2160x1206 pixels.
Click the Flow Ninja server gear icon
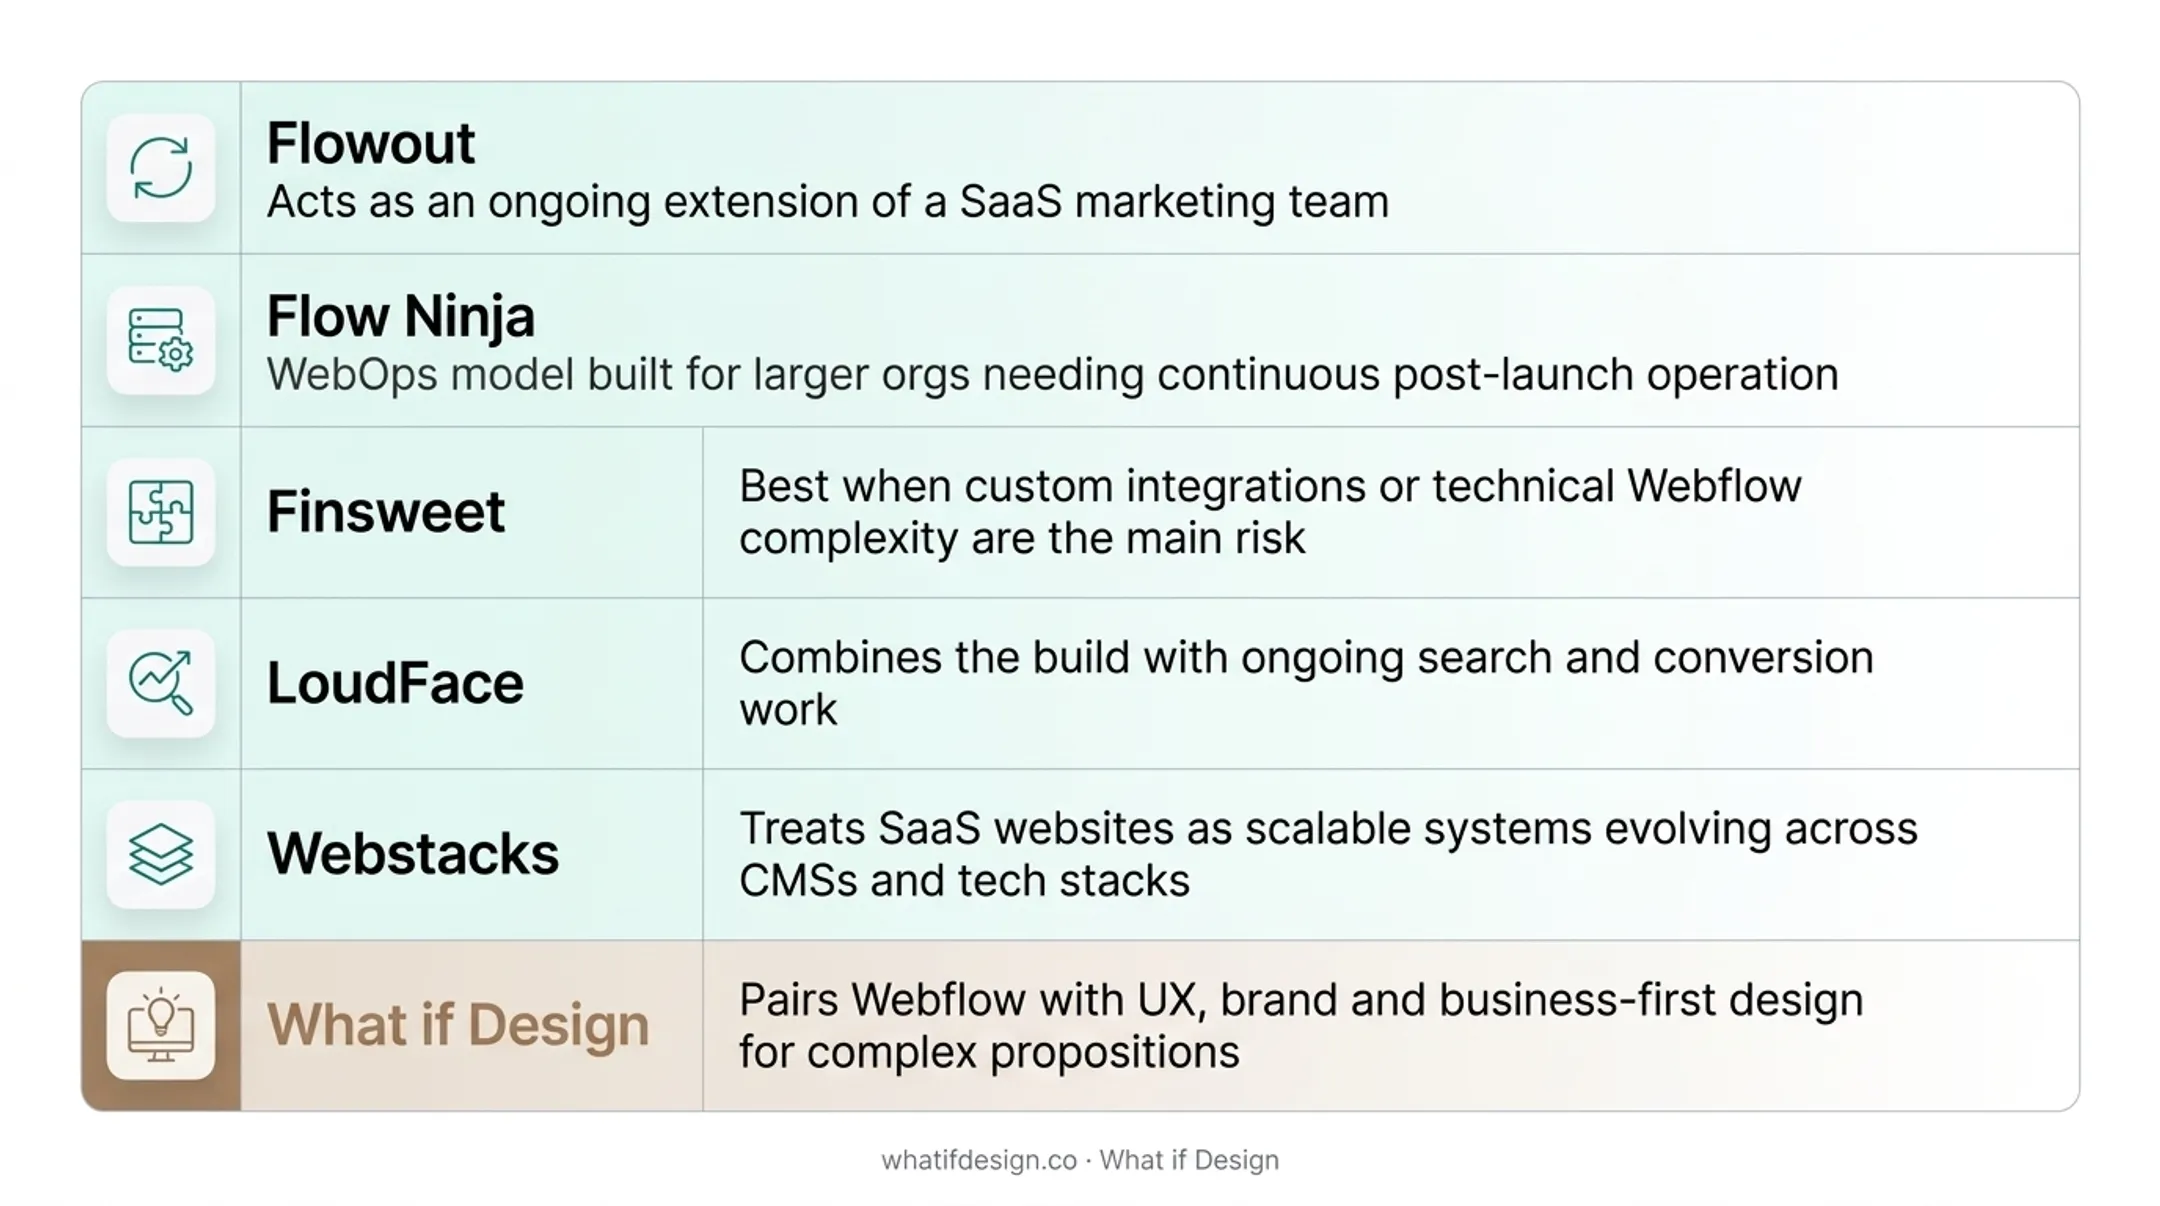tap(161, 340)
